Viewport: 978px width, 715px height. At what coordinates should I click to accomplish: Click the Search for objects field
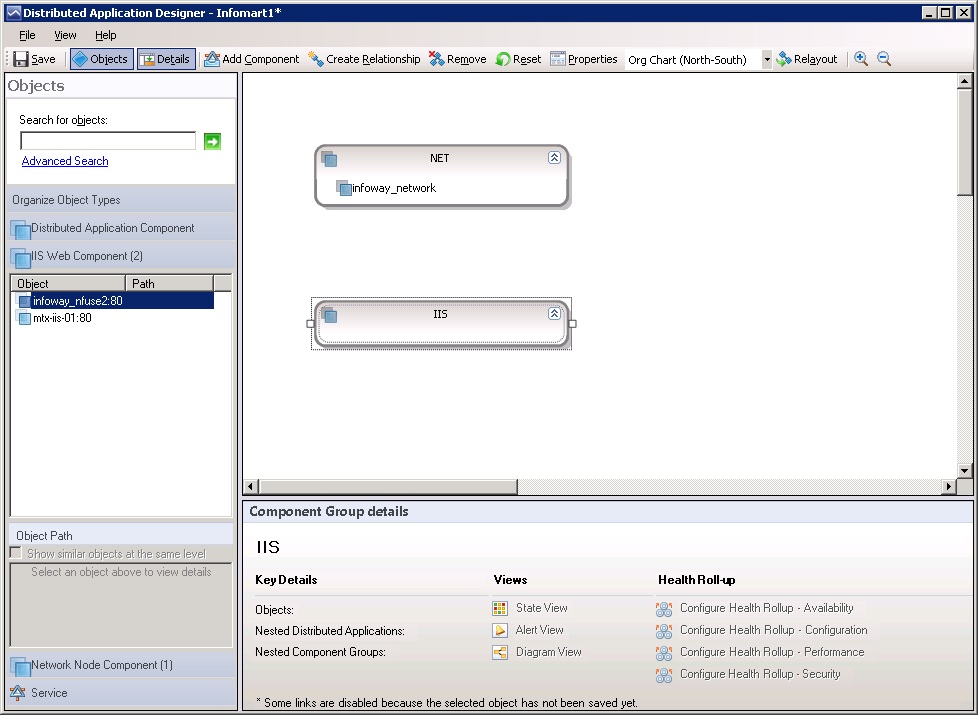108,141
